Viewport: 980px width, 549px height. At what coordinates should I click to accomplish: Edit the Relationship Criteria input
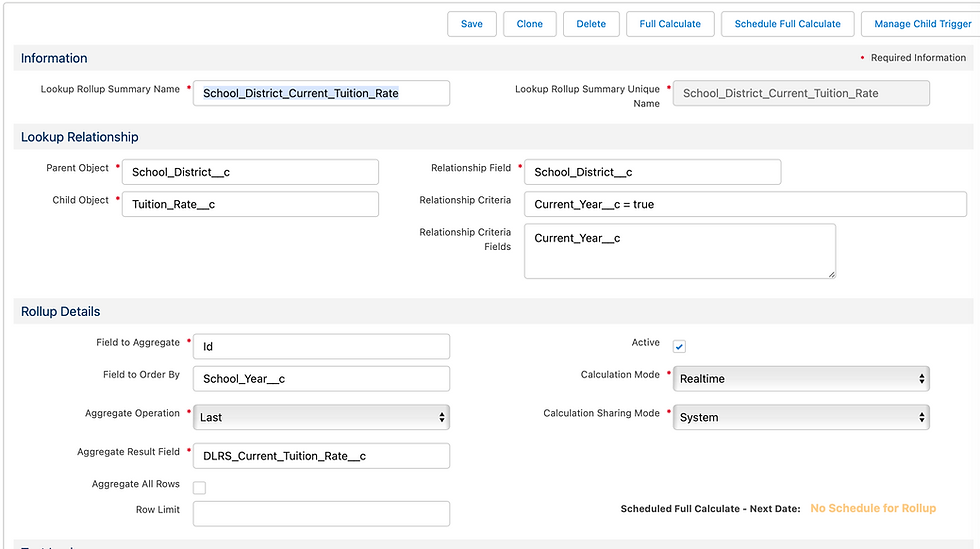click(x=746, y=204)
